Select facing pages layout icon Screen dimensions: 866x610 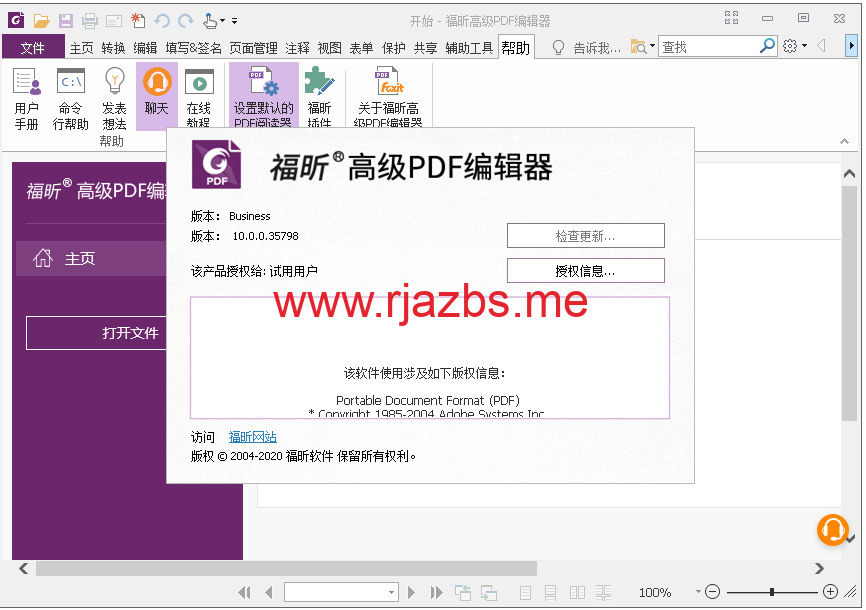point(577,593)
